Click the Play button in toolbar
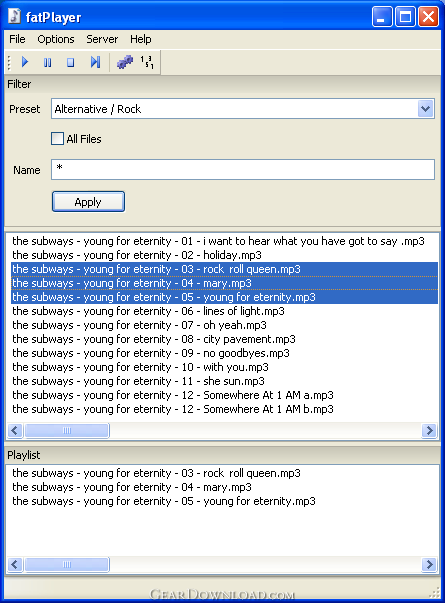Viewport: 445px width, 603px height. tap(25, 62)
